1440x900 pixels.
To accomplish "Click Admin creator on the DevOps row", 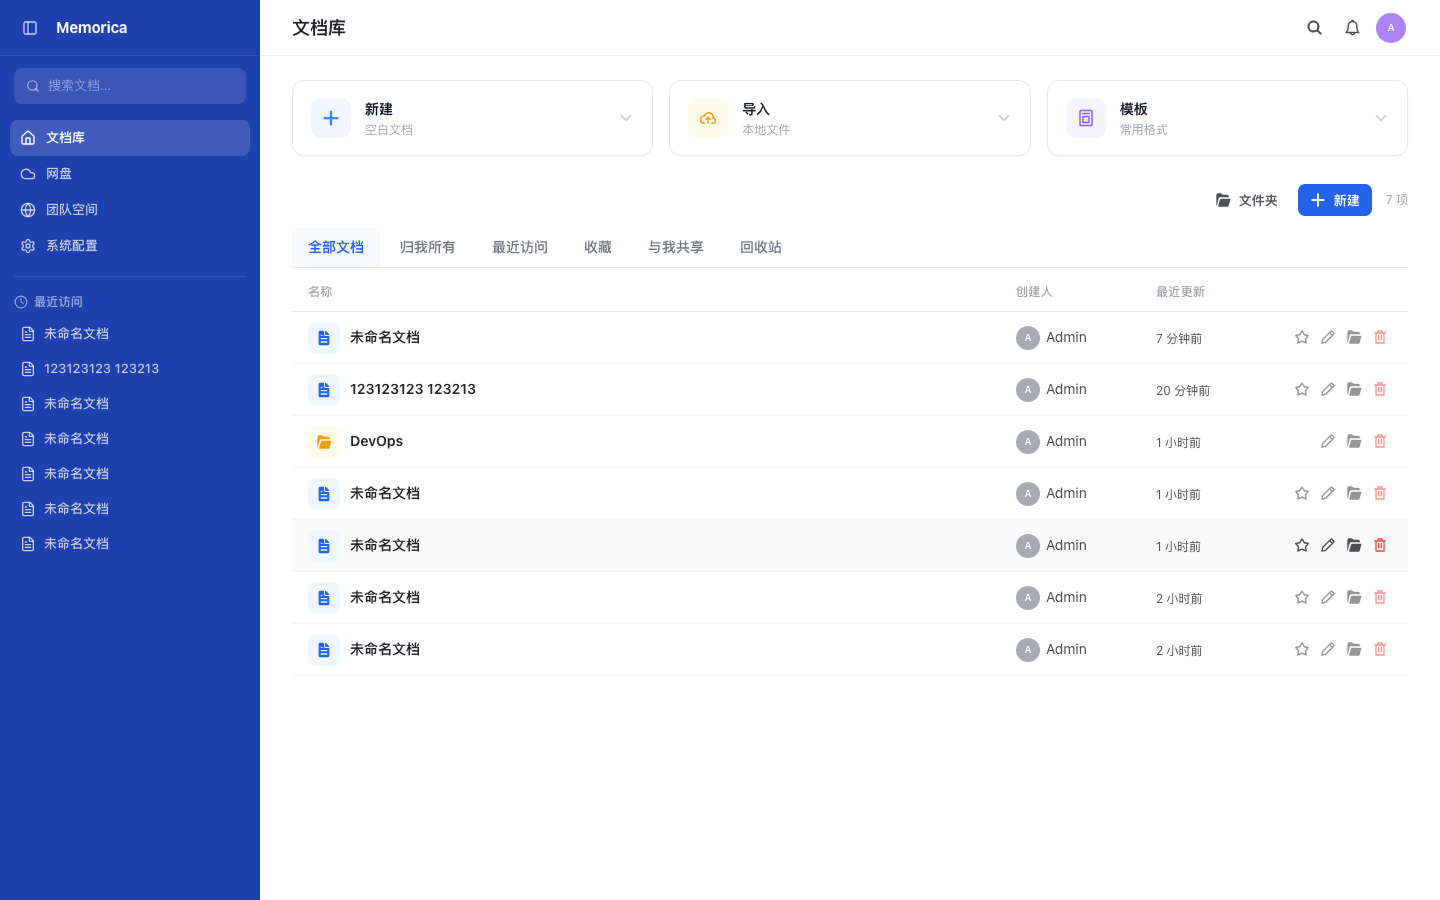I will 1051,442.
